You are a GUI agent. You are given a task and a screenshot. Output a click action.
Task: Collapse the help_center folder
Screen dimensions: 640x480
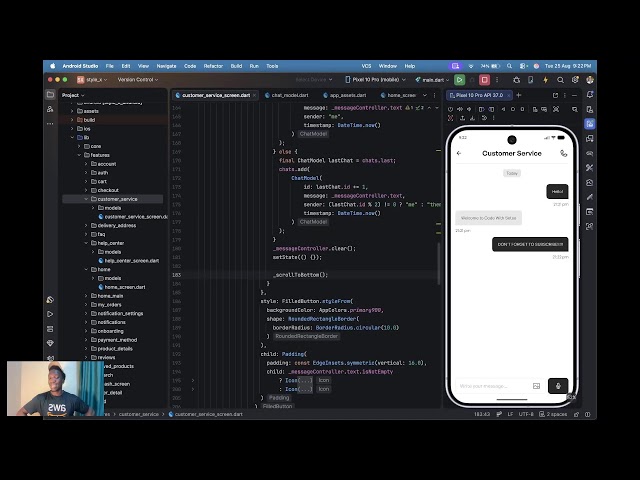pos(86,243)
